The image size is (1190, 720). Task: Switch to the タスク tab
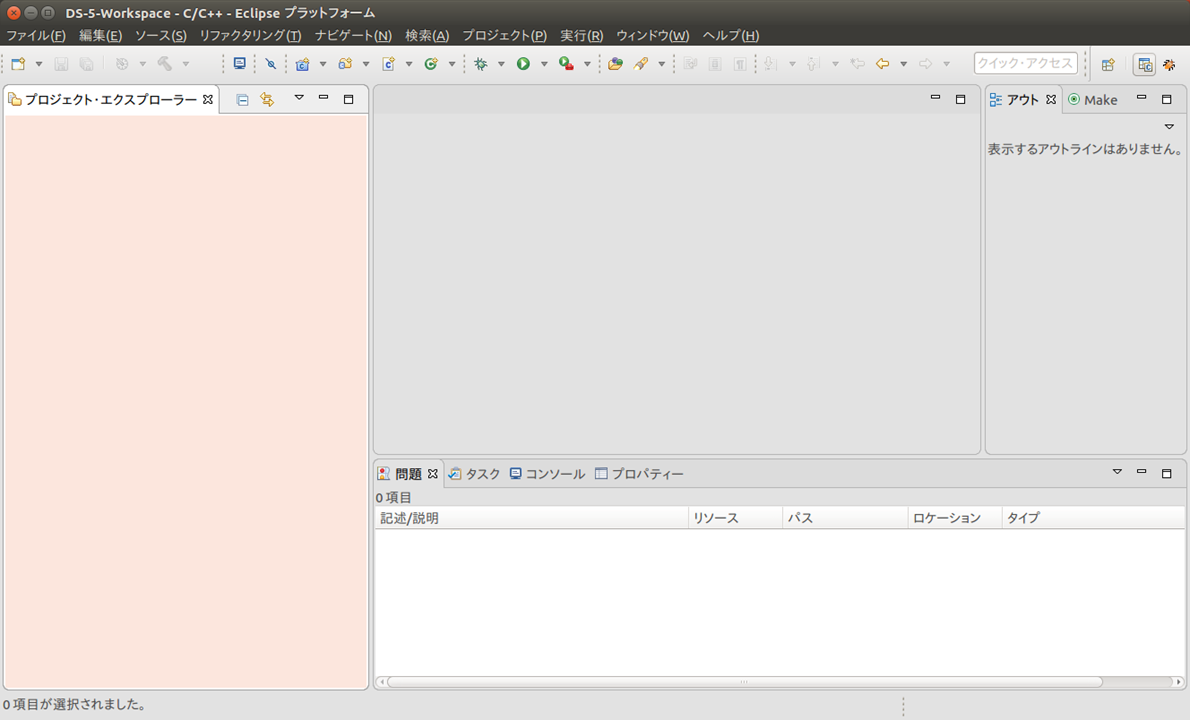pos(474,473)
